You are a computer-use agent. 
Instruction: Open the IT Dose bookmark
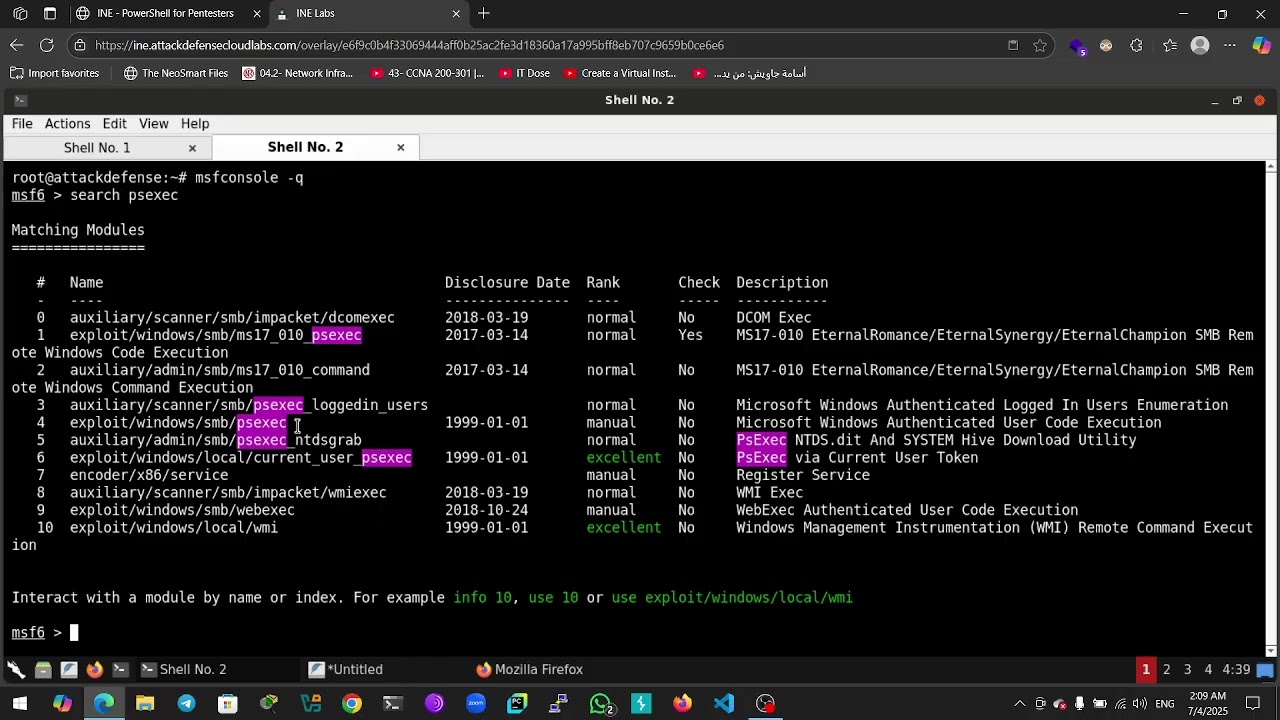point(524,73)
